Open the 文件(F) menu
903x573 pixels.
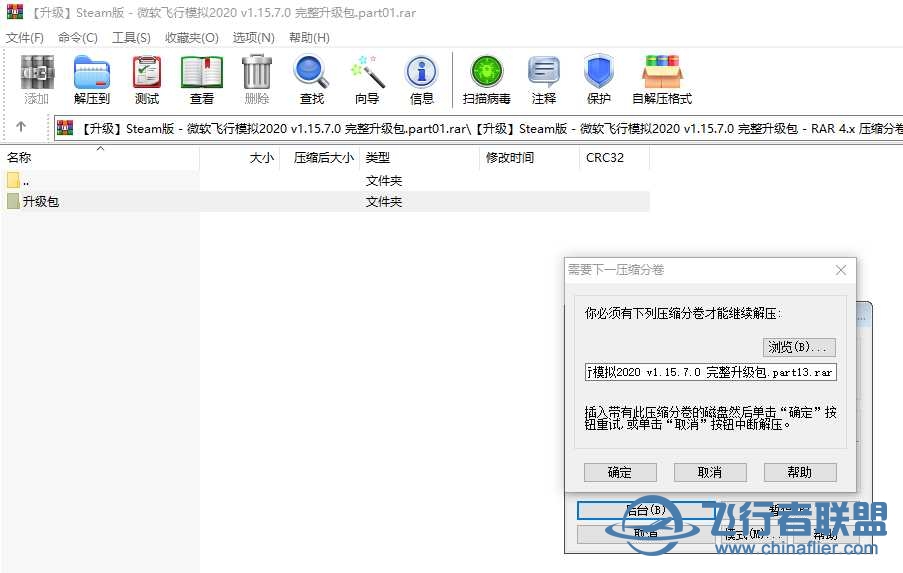click(x=25, y=37)
